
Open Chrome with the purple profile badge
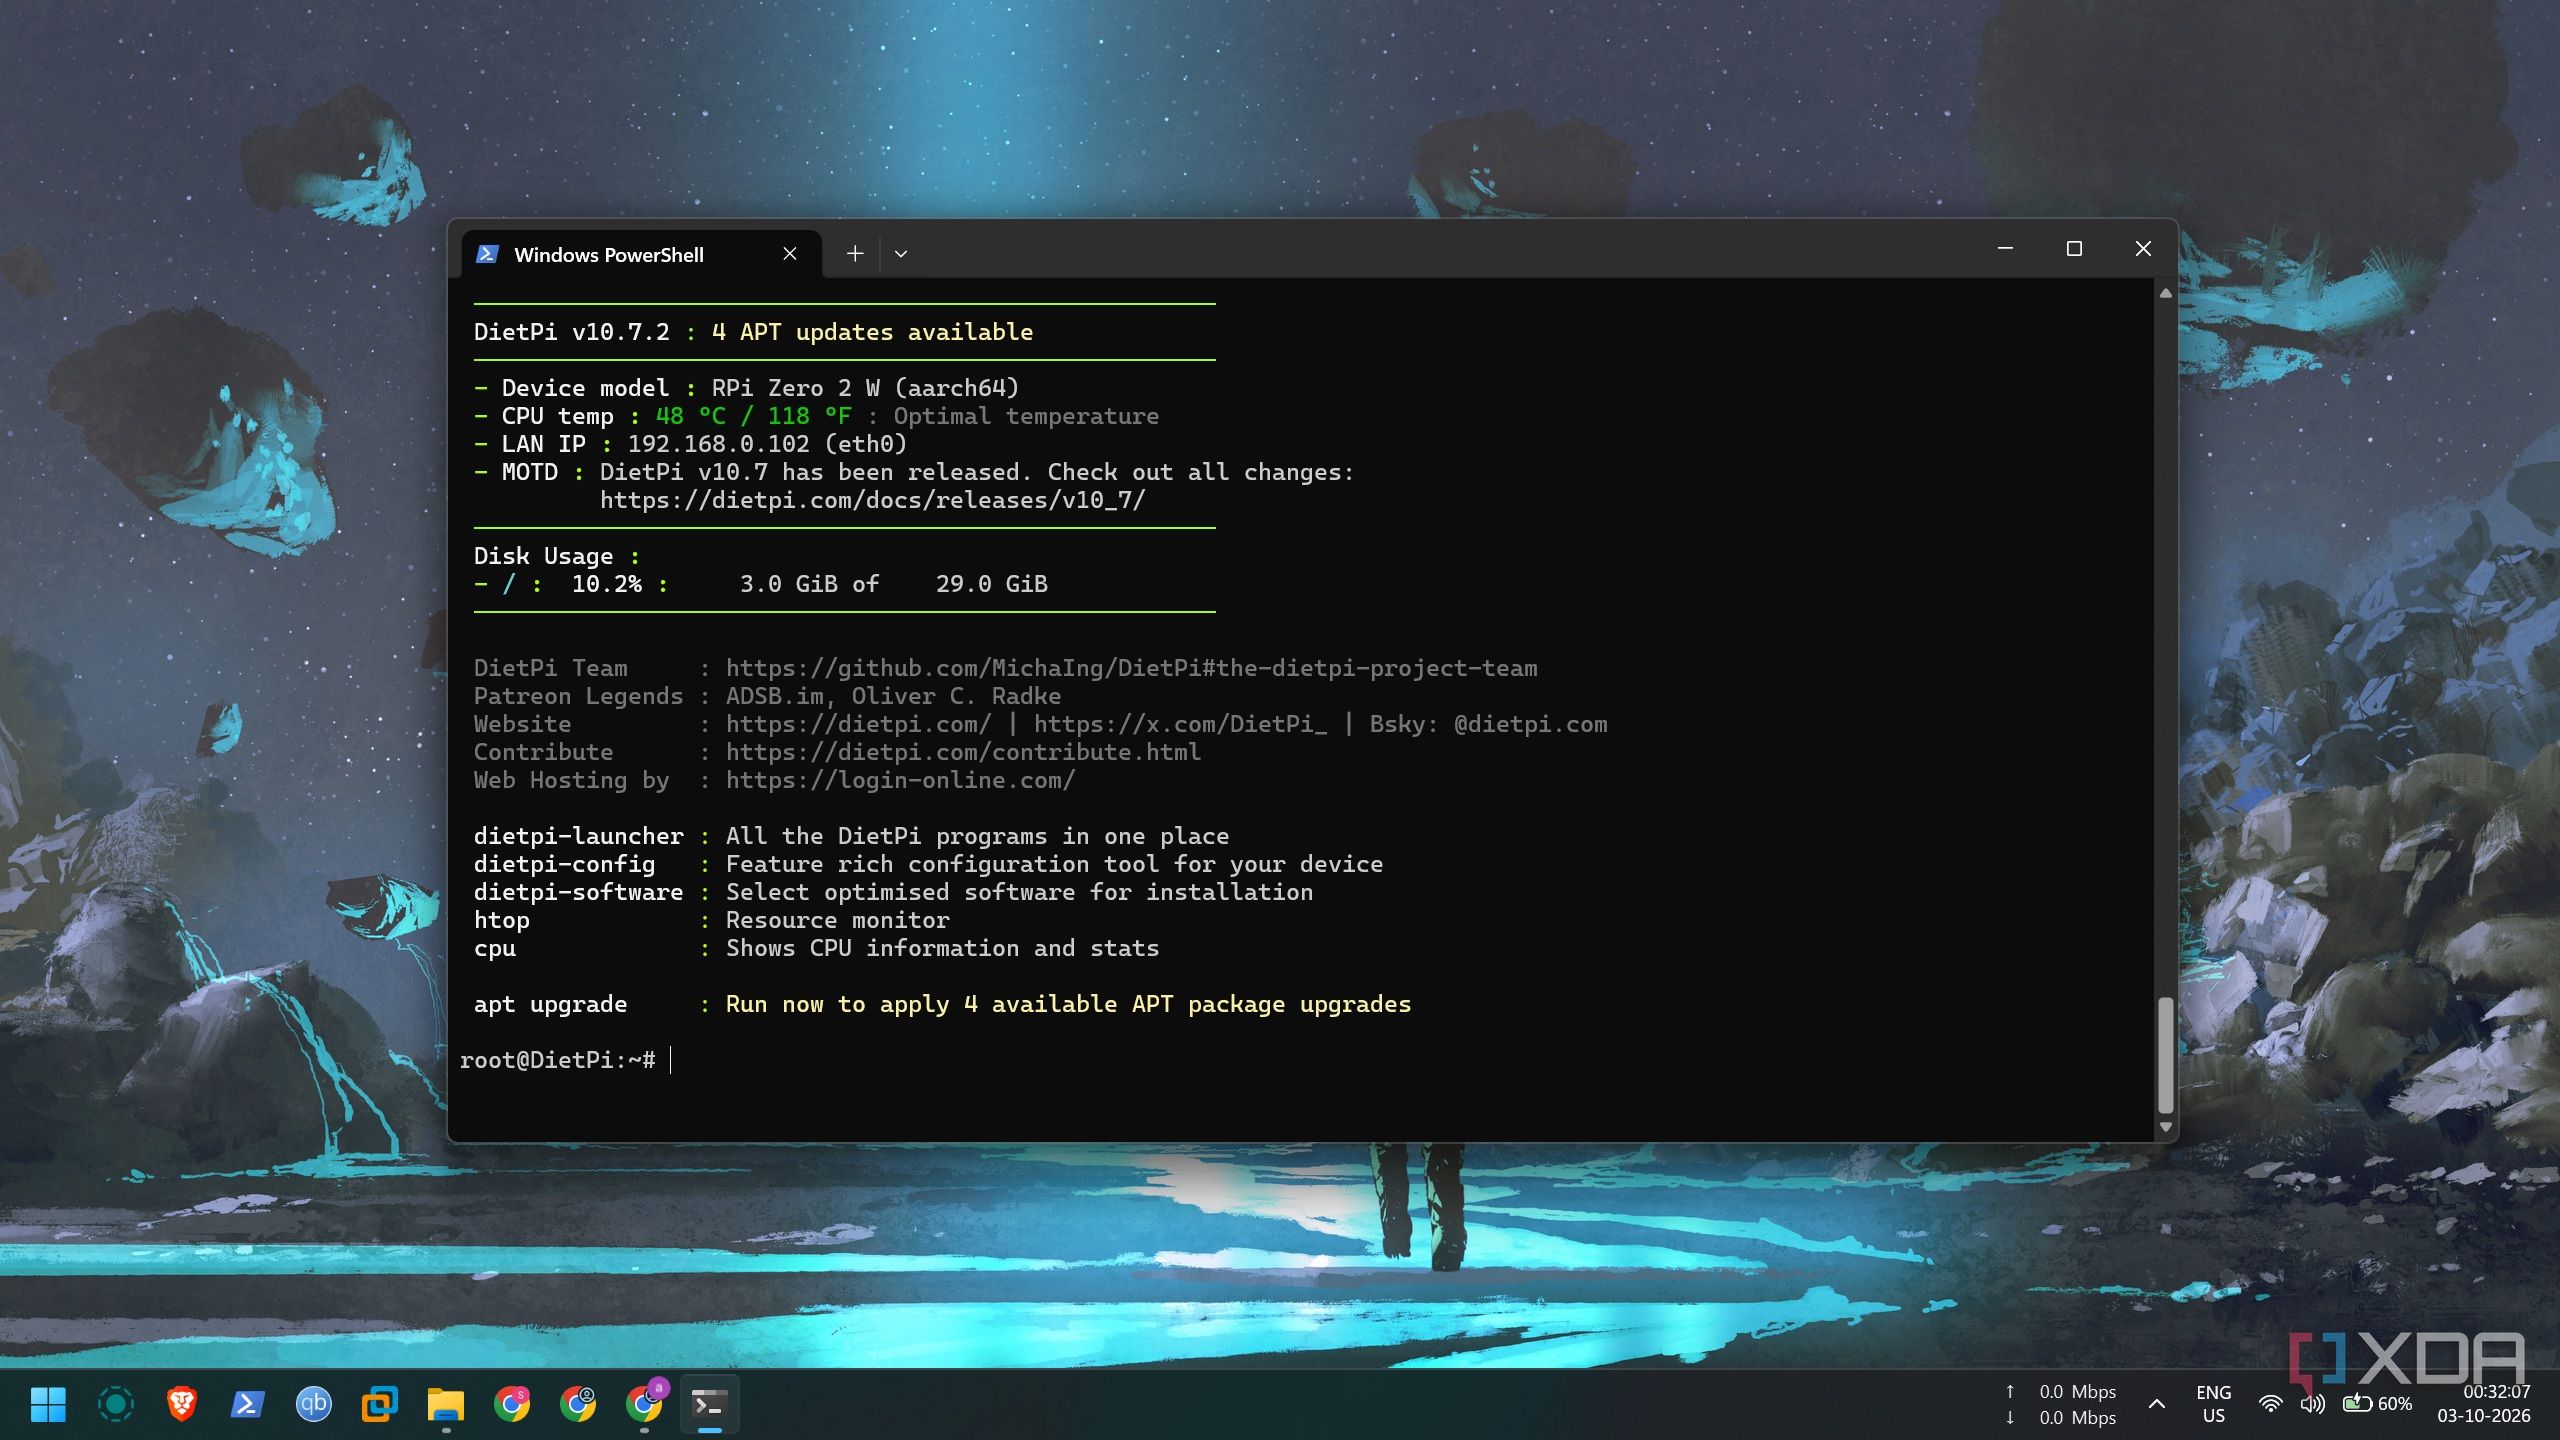tap(644, 1403)
